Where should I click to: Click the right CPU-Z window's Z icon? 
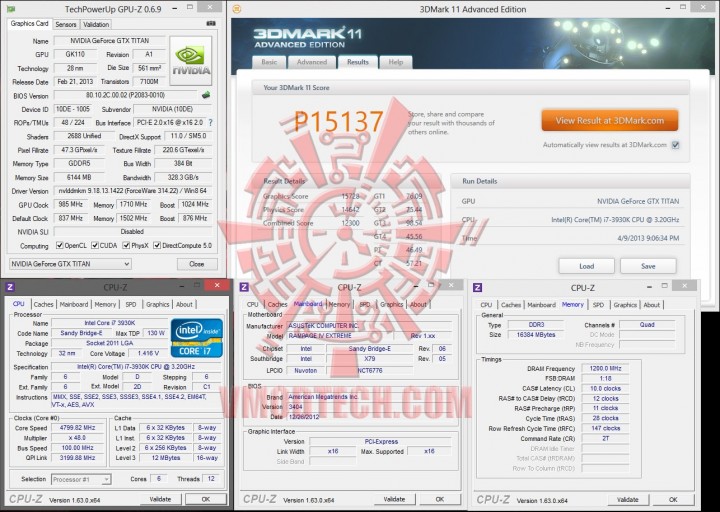click(x=478, y=287)
